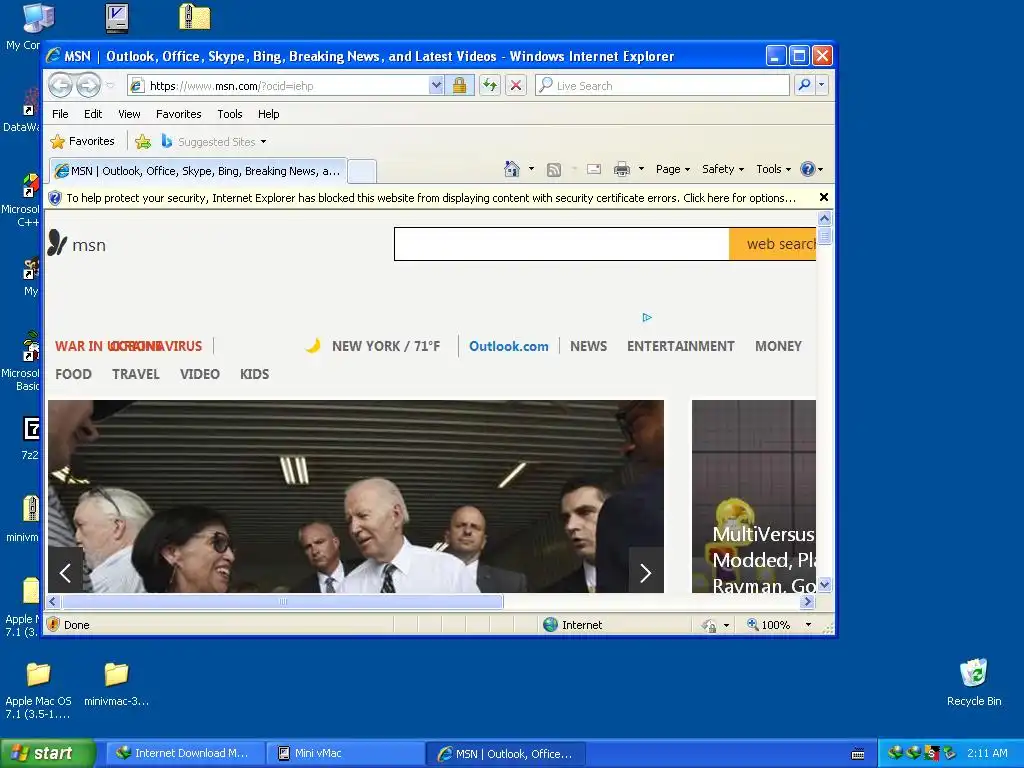Click the security lock icon in address bar
The image size is (1024, 768).
coord(460,85)
